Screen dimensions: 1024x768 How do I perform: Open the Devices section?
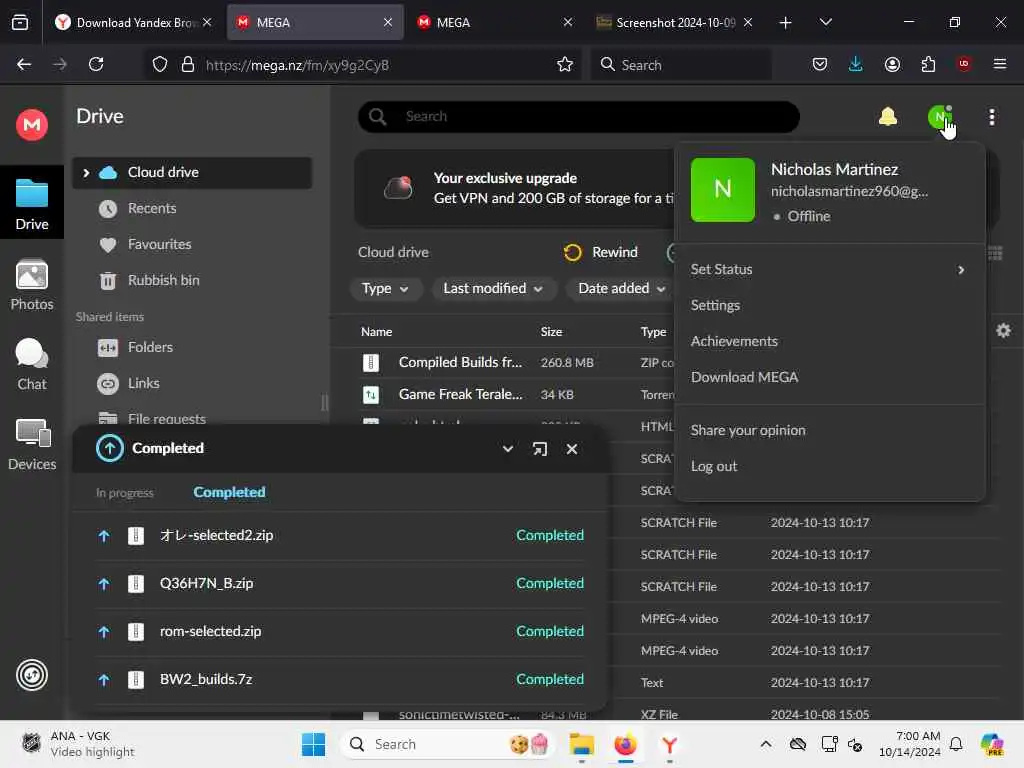[x=31, y=445]
